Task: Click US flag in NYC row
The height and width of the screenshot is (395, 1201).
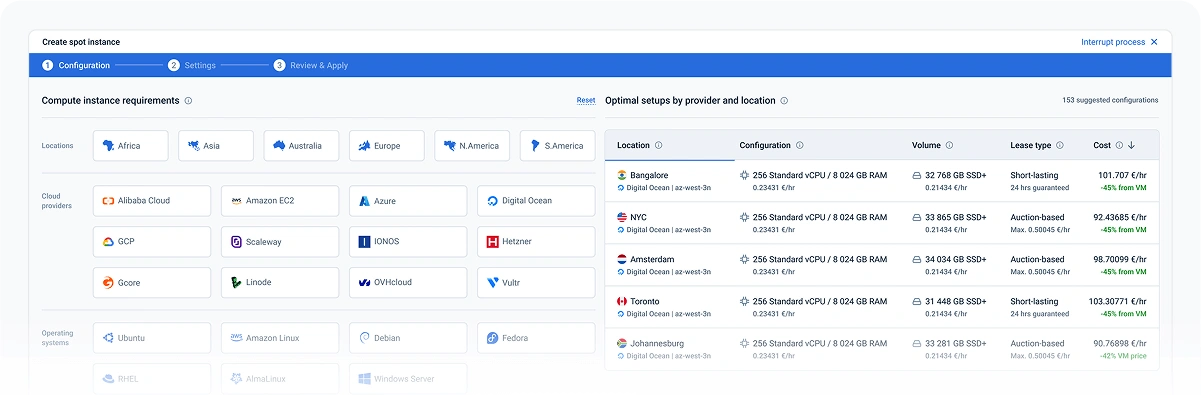Action: pyautogui.click(x=622, y=217)
